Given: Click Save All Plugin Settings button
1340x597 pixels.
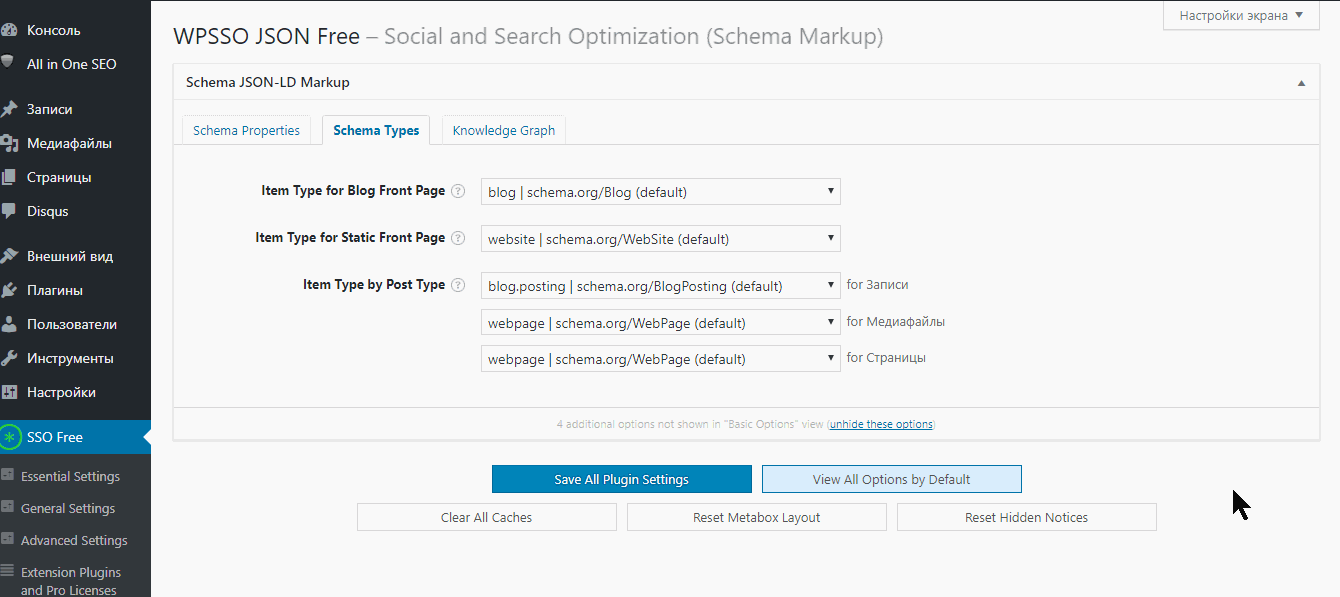Looking at the screenshot, I should pos(621,479).
